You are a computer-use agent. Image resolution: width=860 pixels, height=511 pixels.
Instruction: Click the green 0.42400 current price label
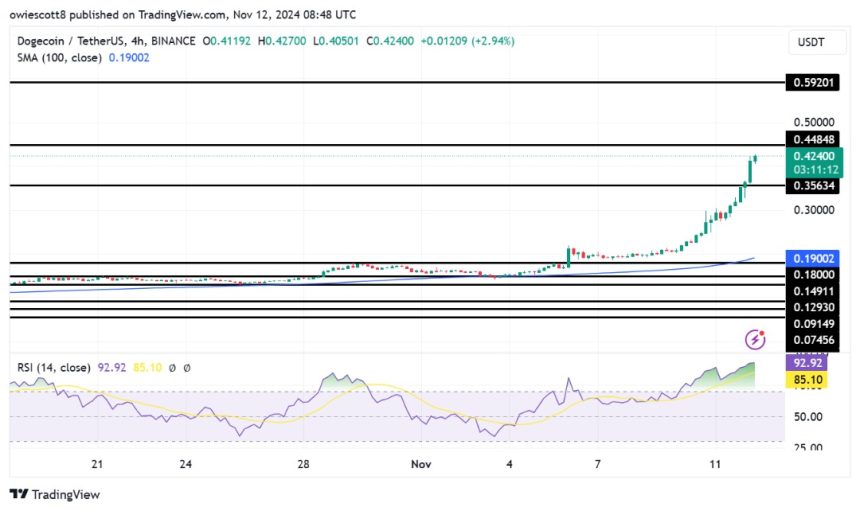click(x=817, y=156)
